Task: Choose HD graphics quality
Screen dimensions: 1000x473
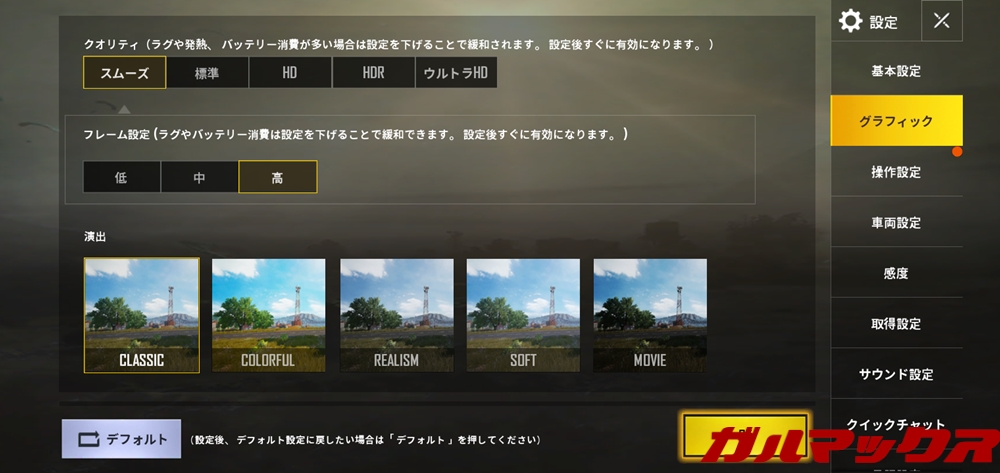Action: coord(290,73)
